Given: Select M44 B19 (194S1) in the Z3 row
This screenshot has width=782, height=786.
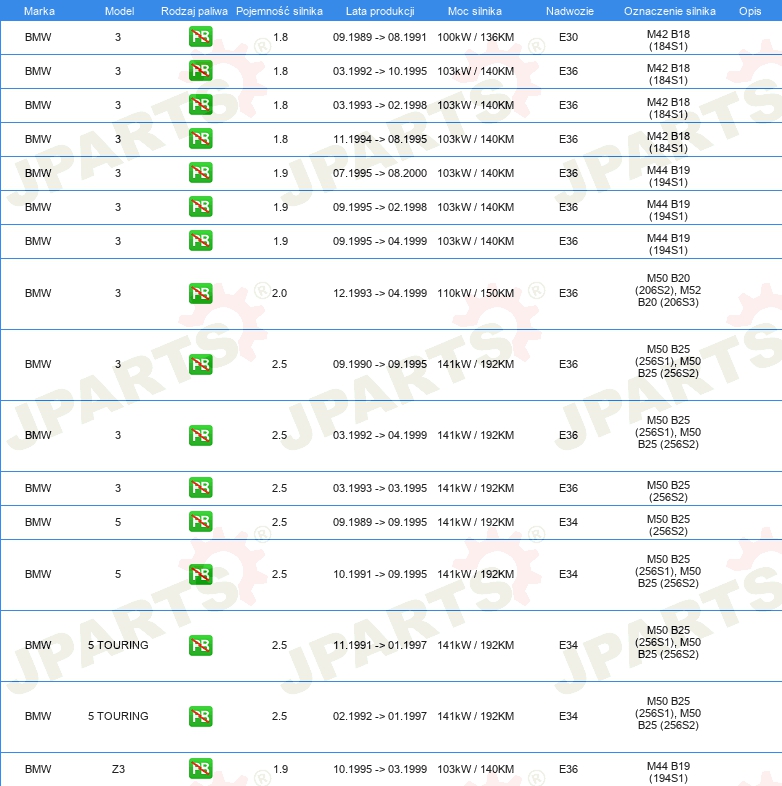Looking at the screenshot, I should (x=668, y=772).
